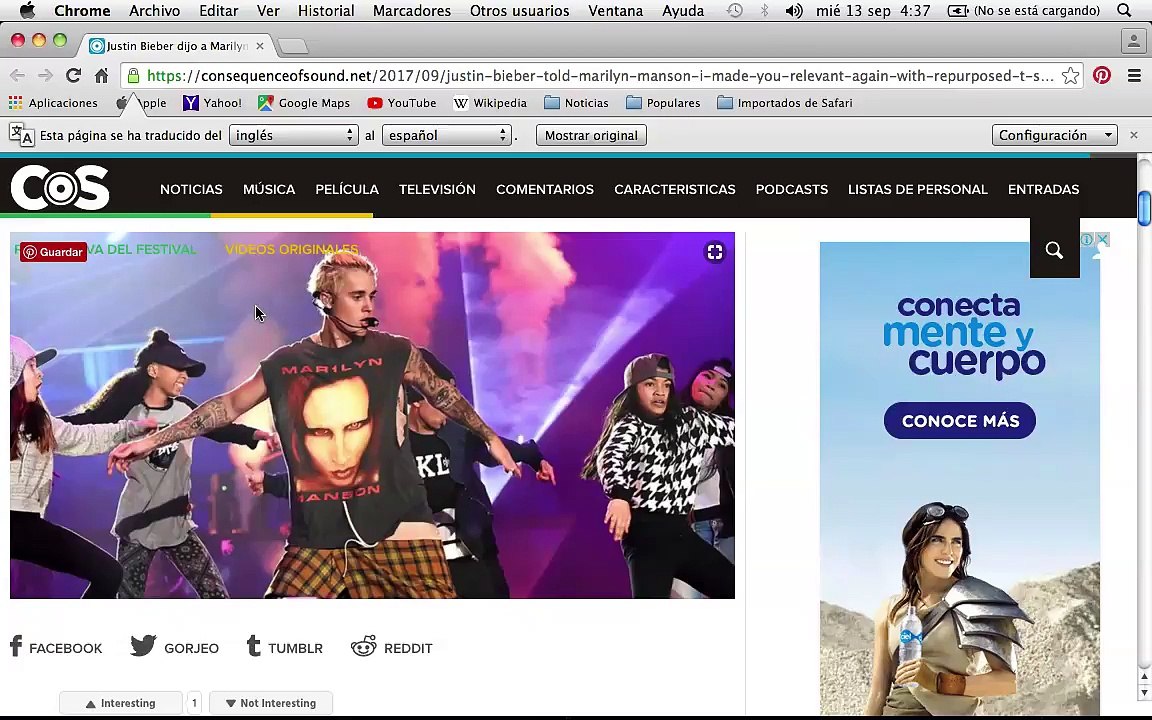
Task: Click the CoS site logo
Action: (x=60, y=187)
